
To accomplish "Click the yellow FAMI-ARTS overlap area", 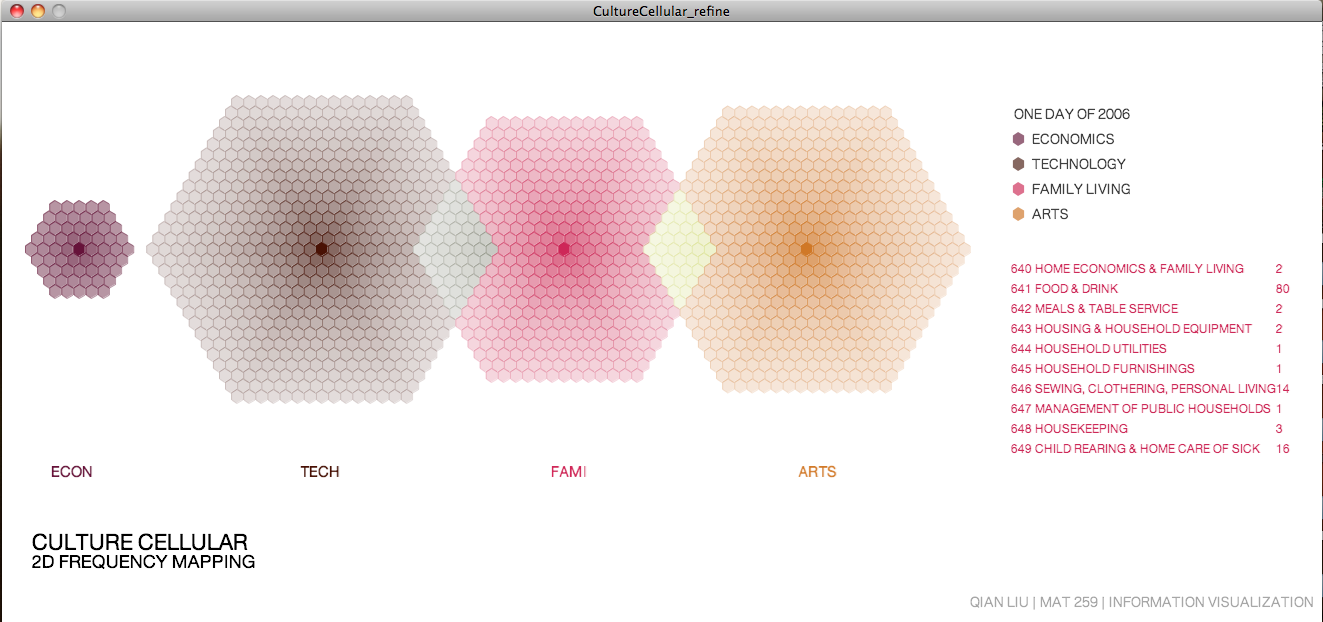I will tap(679, 249).
